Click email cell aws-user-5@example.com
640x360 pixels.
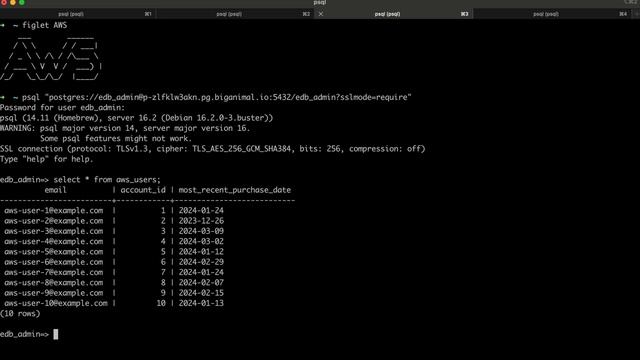tap(53, 252)
